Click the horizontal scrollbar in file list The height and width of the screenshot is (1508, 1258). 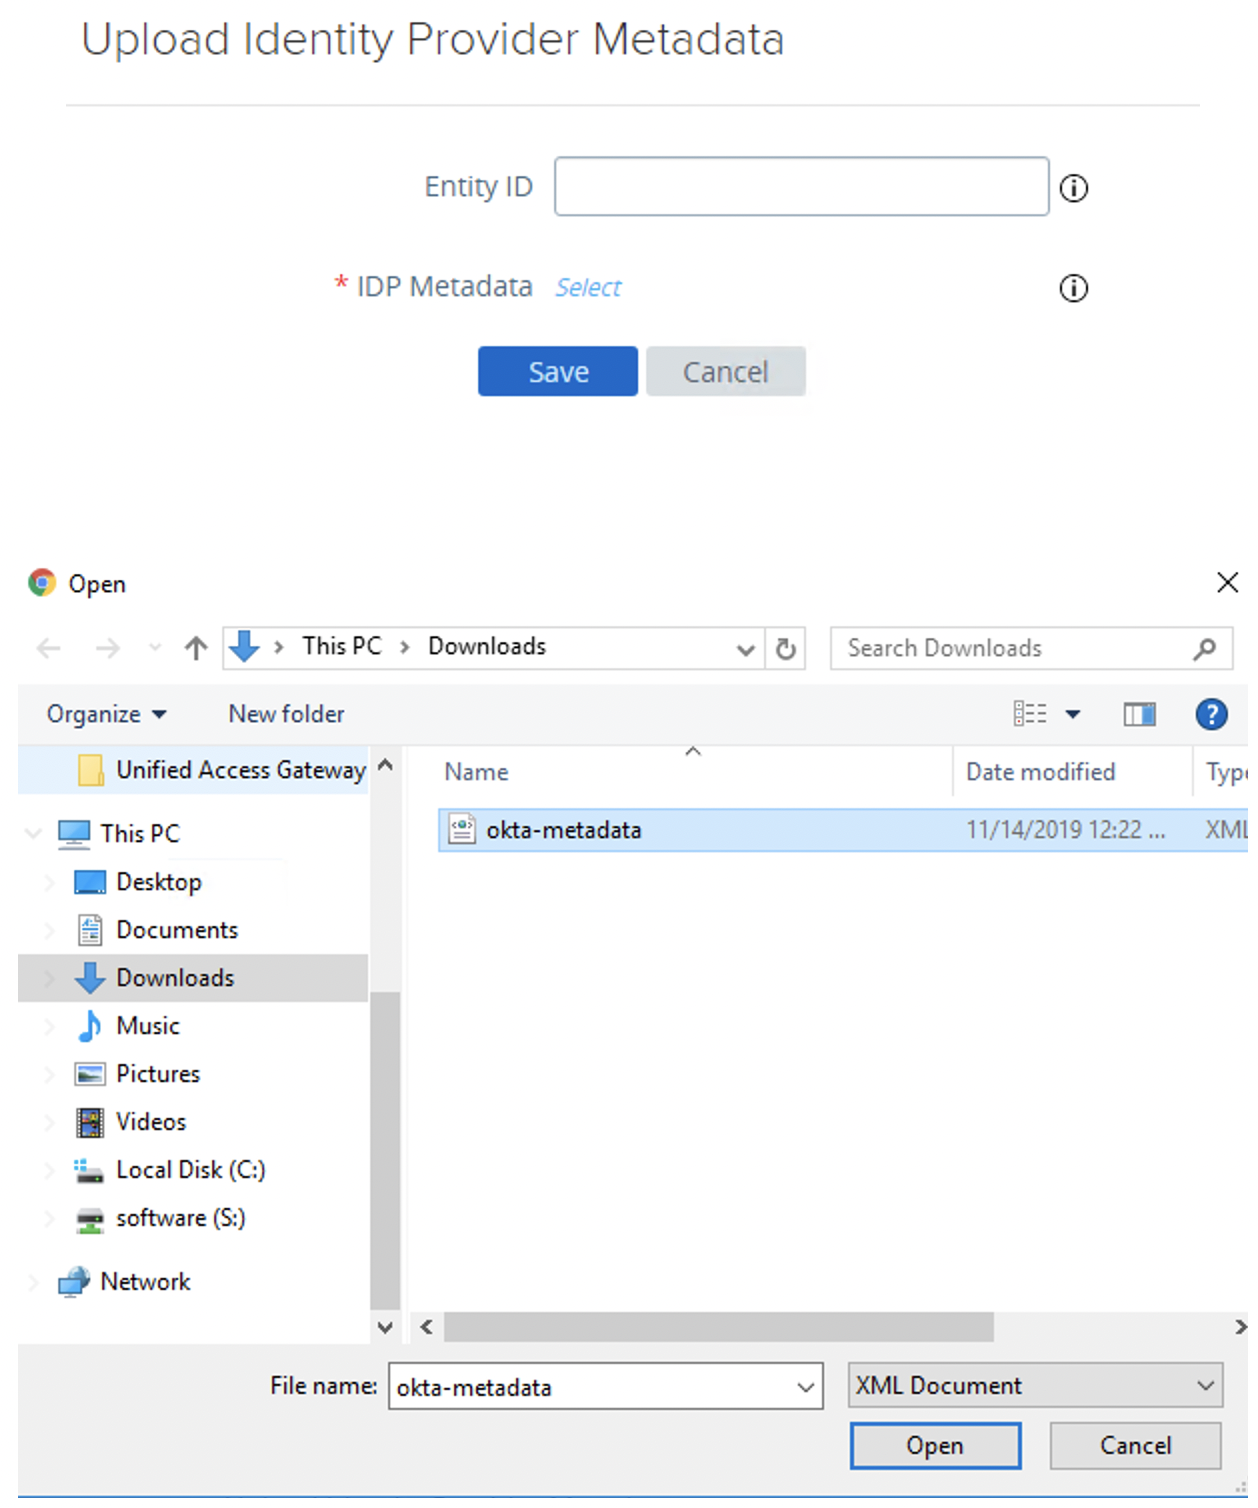coord(718,1327)
